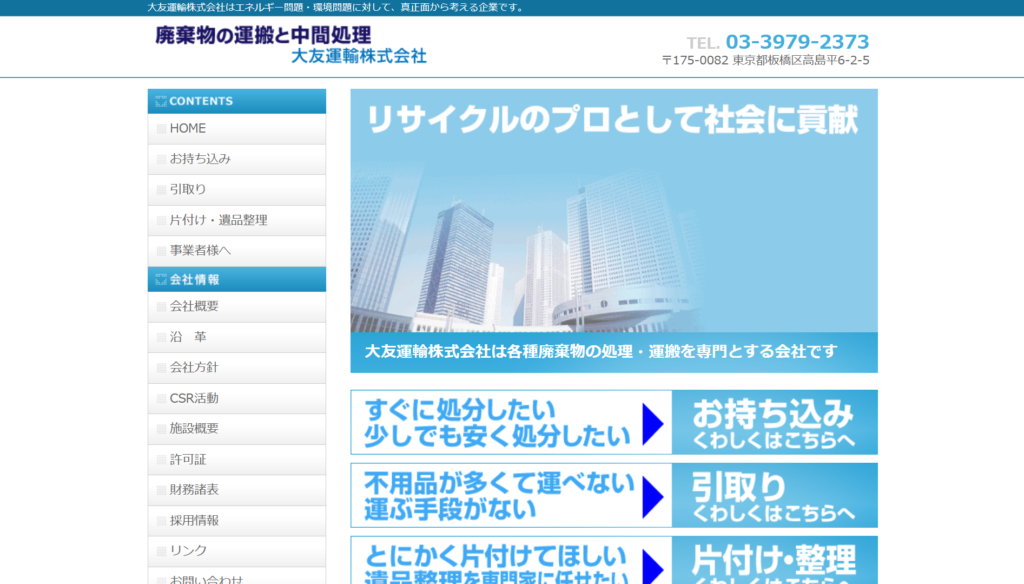Open the 引取り sidebar link

point(188,190)
